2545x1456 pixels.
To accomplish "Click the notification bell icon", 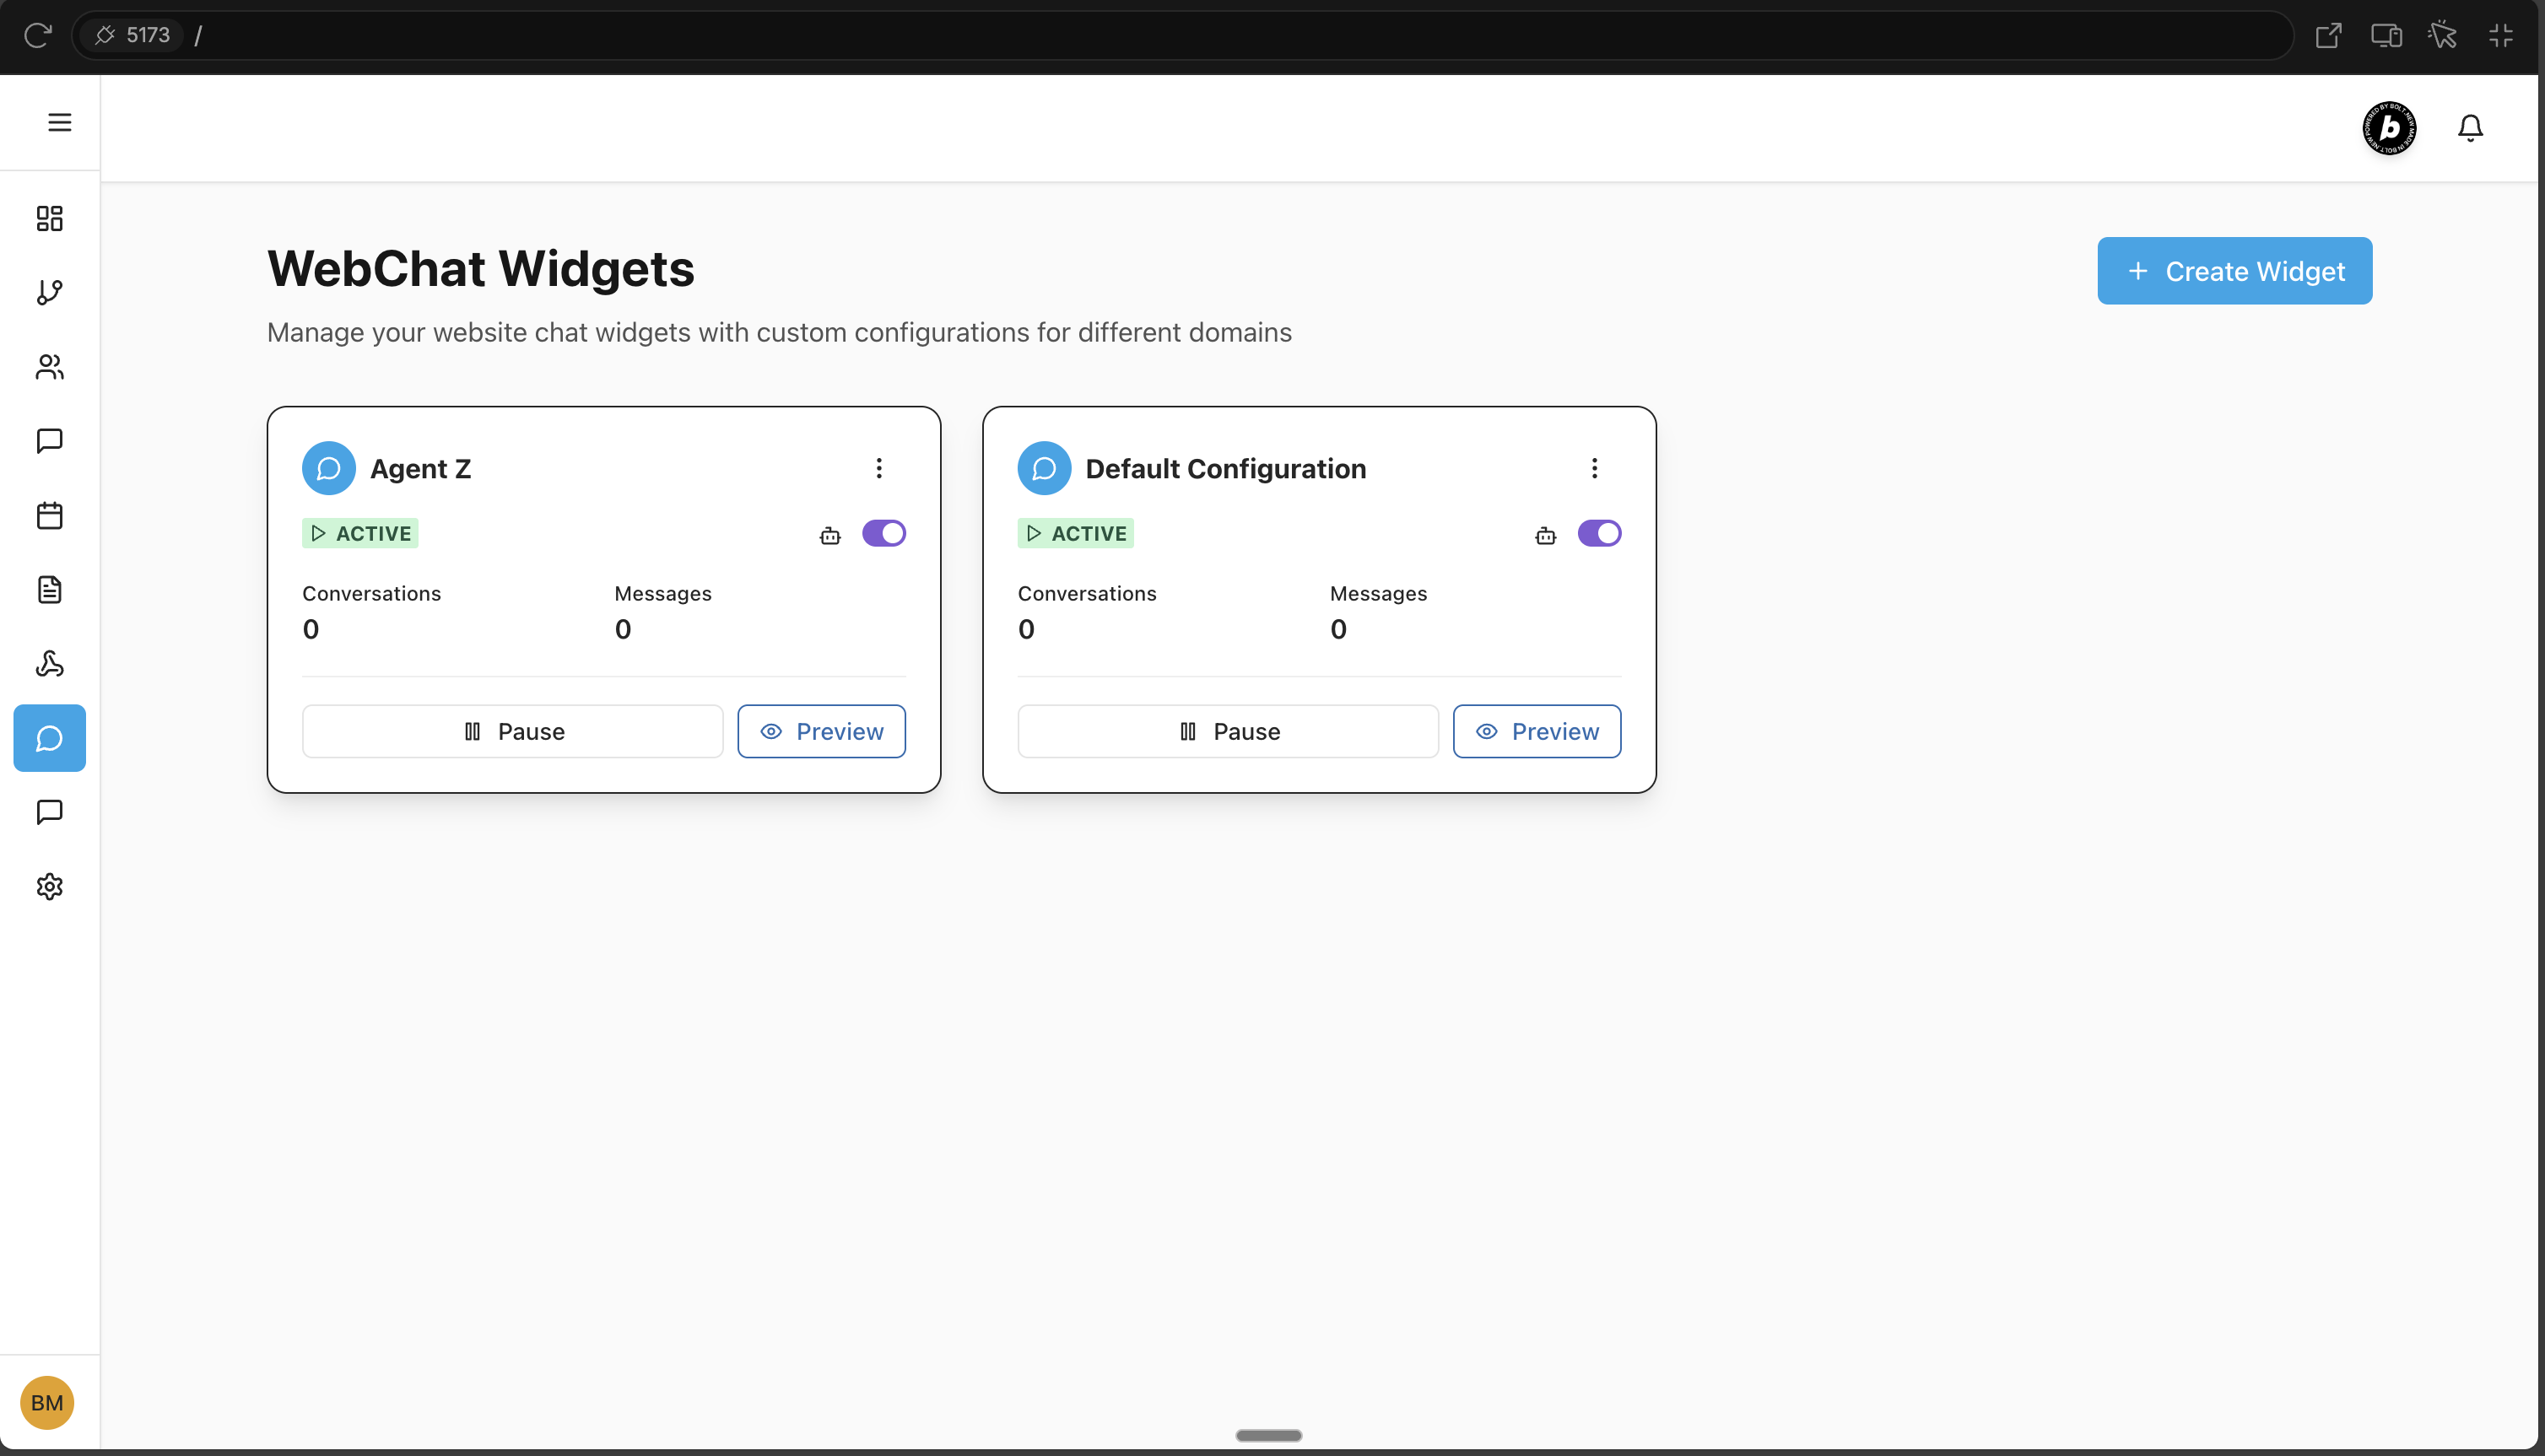I will pyautogui.click(x=2470, y=128).
